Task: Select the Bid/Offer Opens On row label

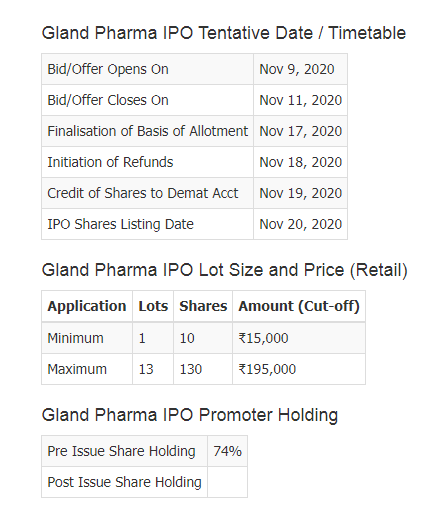Action: tap(108, 69)
